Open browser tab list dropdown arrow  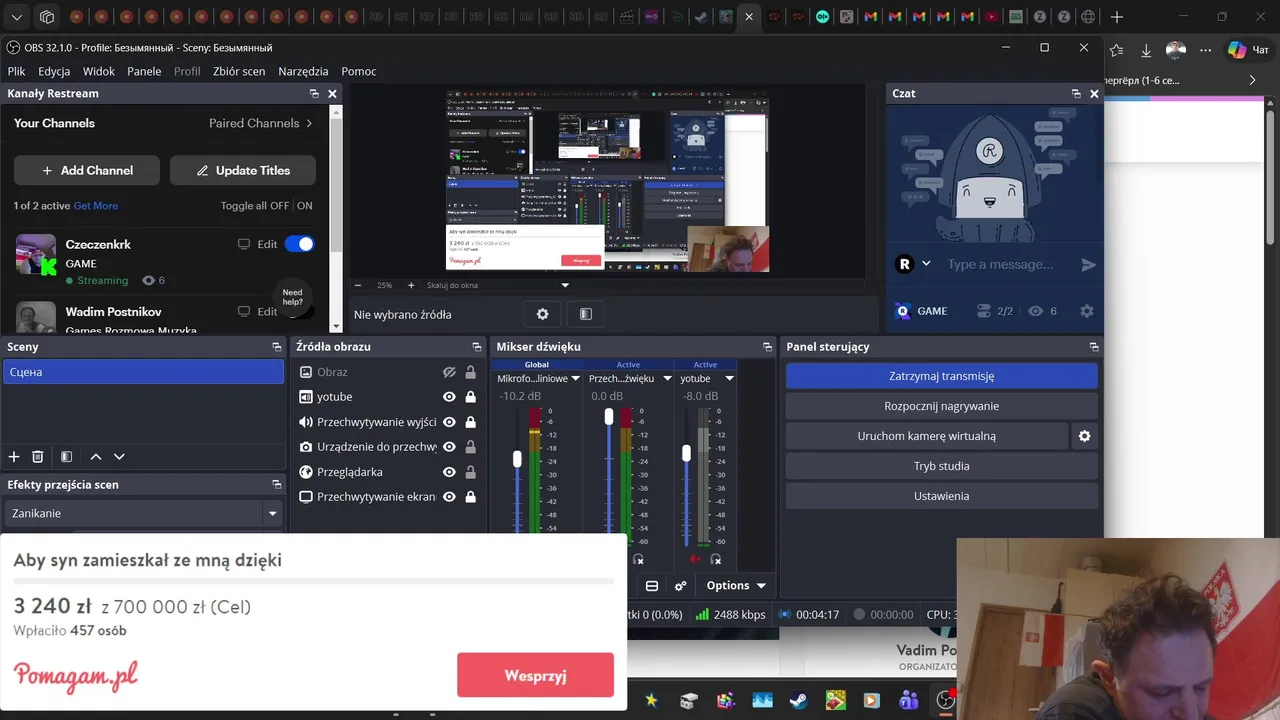[16, 17]
